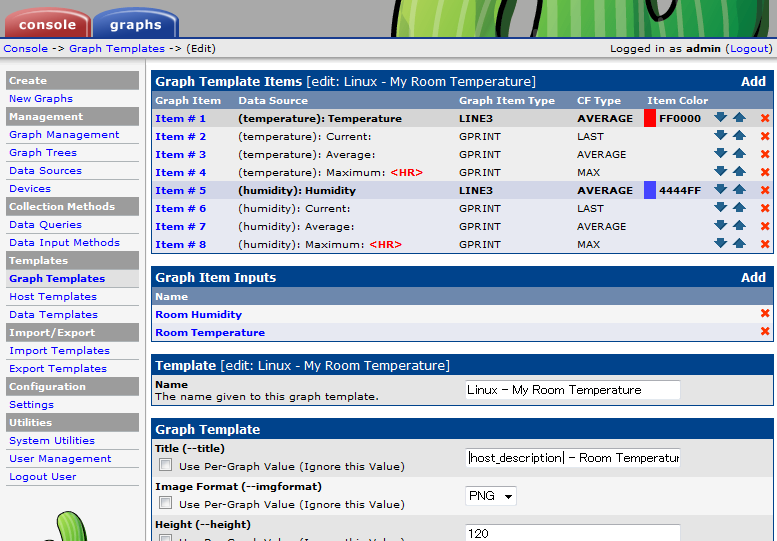Click red FF0000 color swatch
Viewport: 777px width, 541px height.
pos(650,118)
